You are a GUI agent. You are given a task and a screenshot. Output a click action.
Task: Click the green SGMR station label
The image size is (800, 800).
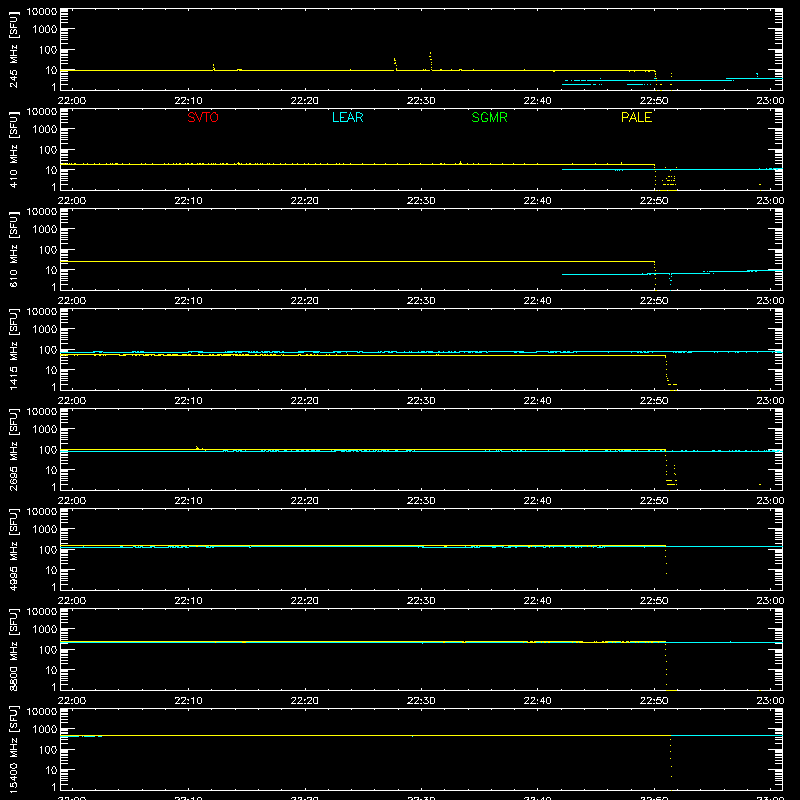point(489,117)
